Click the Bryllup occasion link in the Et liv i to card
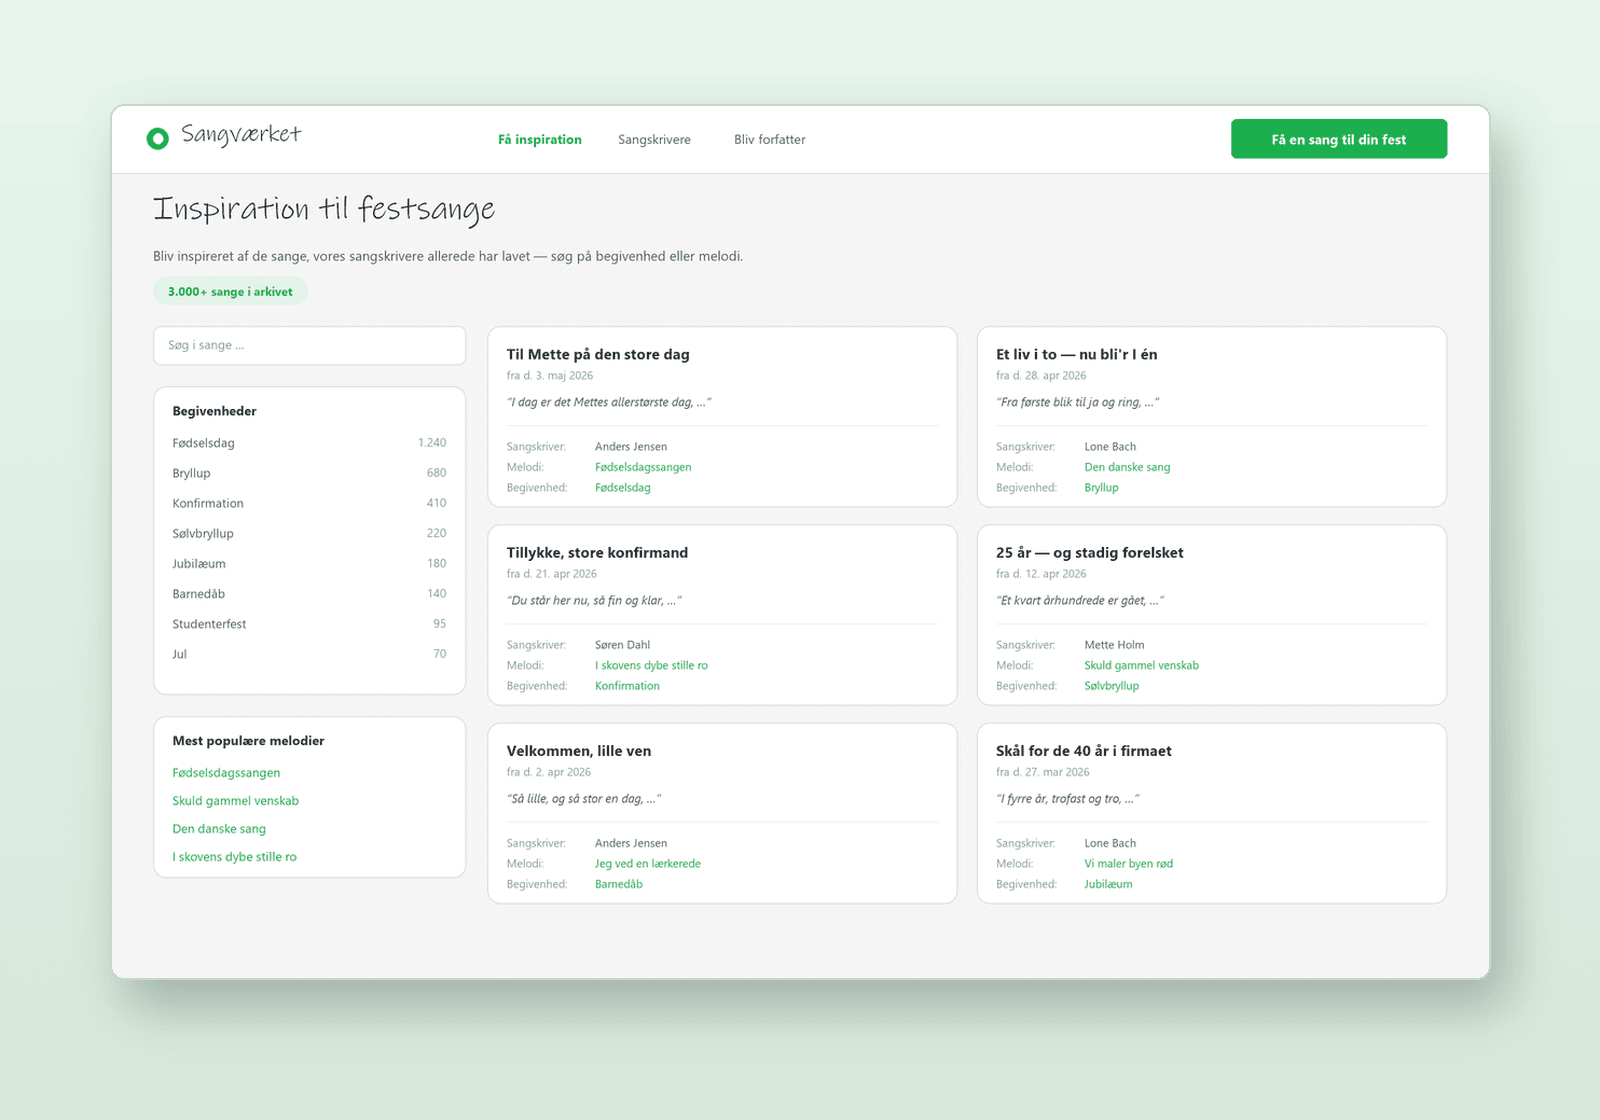Screen dimensions: 1600x1120 pyautogui.click(x=1101, y=488)
